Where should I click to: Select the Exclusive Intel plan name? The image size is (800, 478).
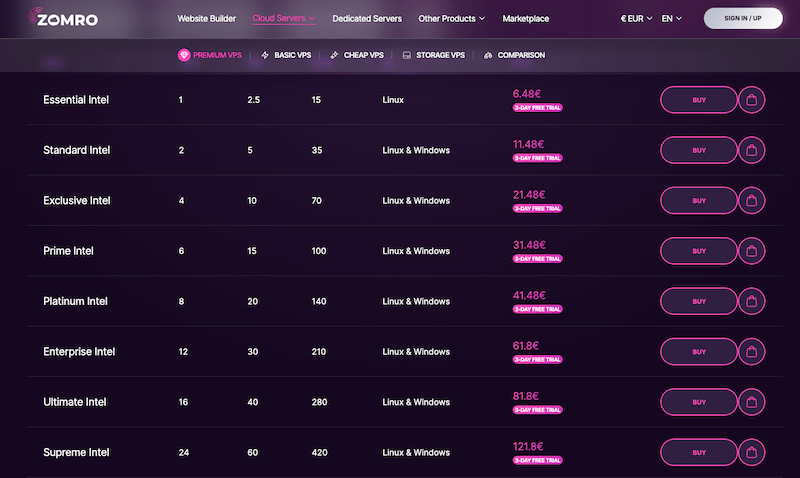pyautogui.click(x=77, y=200)
